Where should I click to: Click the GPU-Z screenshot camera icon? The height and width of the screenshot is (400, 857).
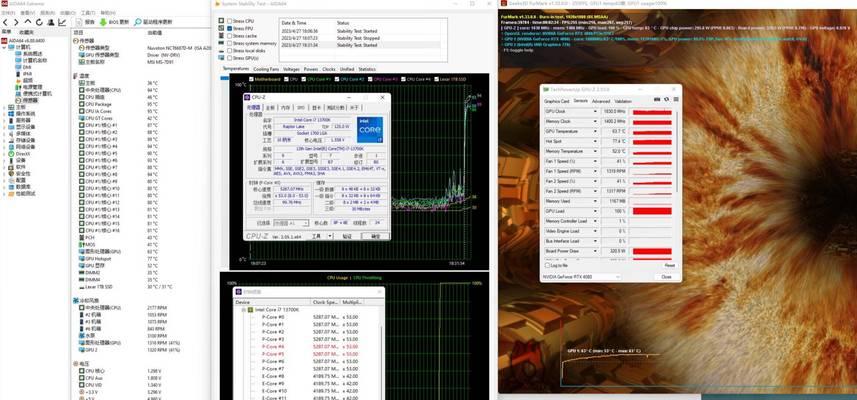(657, 99)
